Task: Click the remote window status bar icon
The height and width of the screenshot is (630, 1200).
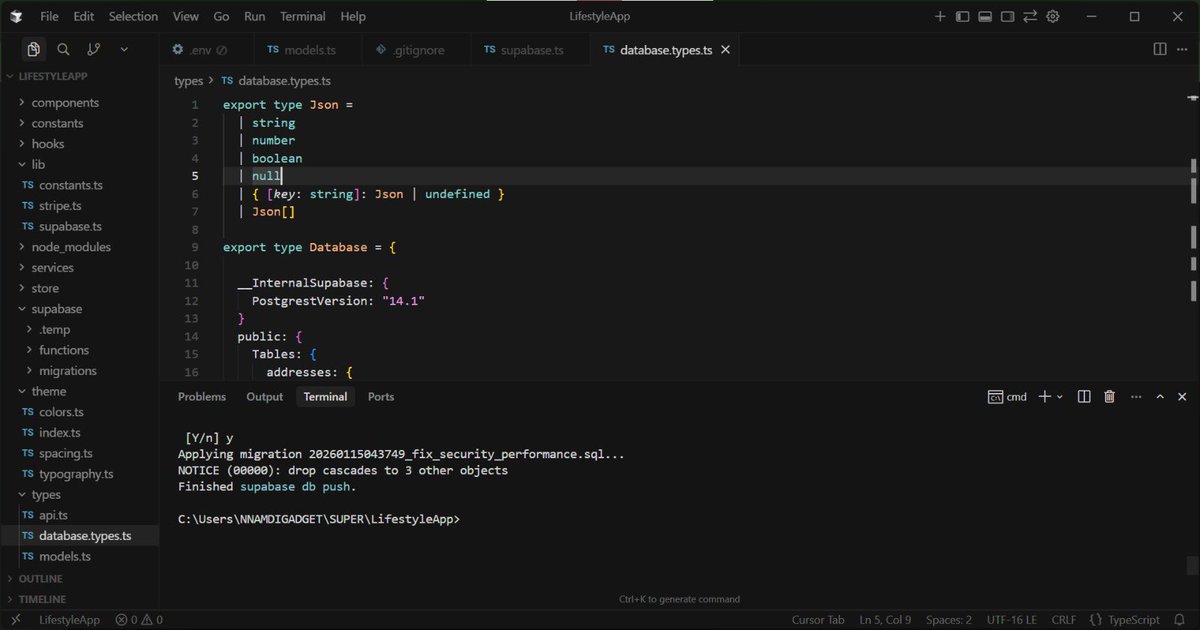Action: click(x=15, y=620)
